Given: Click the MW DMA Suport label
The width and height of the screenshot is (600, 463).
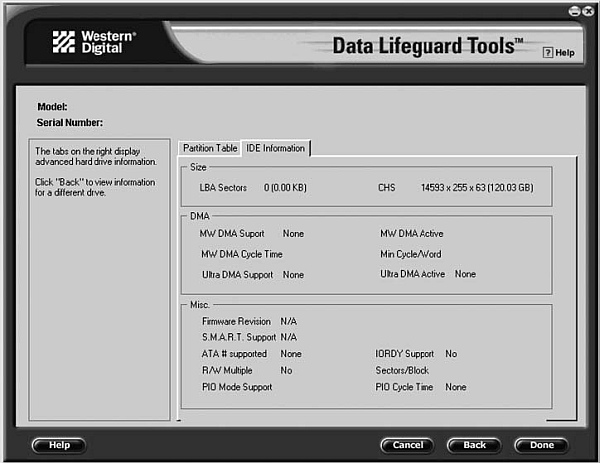Looking at the screenshot, I should [x=232, y=234].
